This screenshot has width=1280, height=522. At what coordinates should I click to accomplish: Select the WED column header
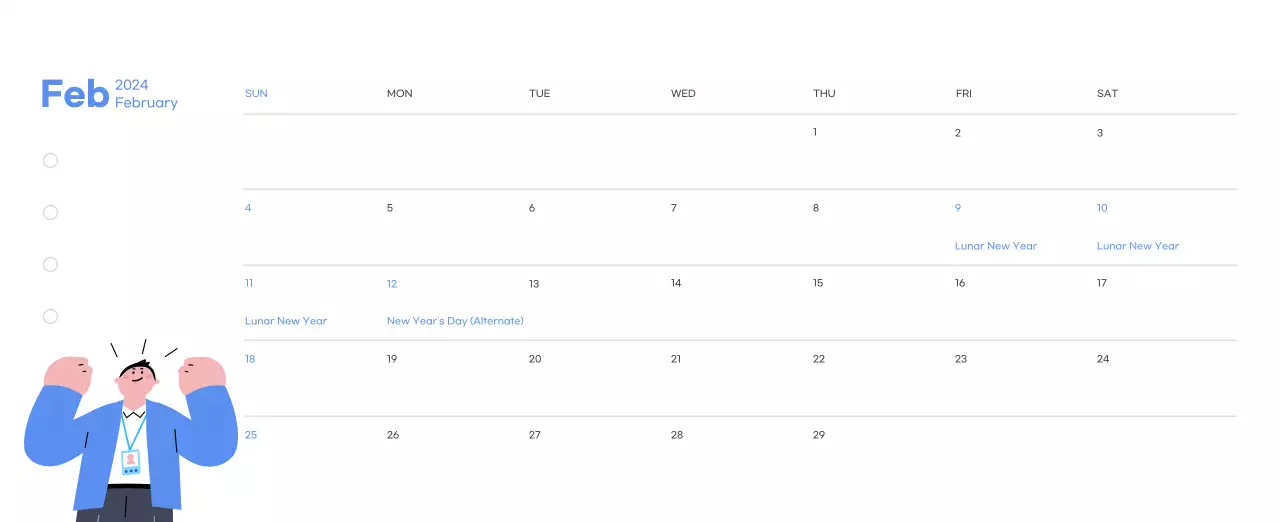coord(683,94)
